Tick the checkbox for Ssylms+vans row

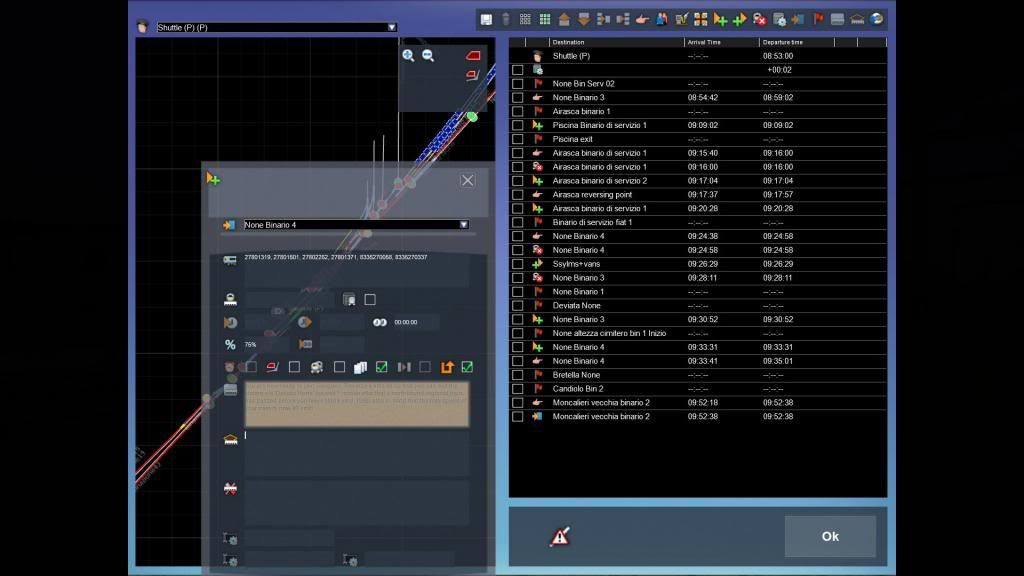tap(517, 264)
